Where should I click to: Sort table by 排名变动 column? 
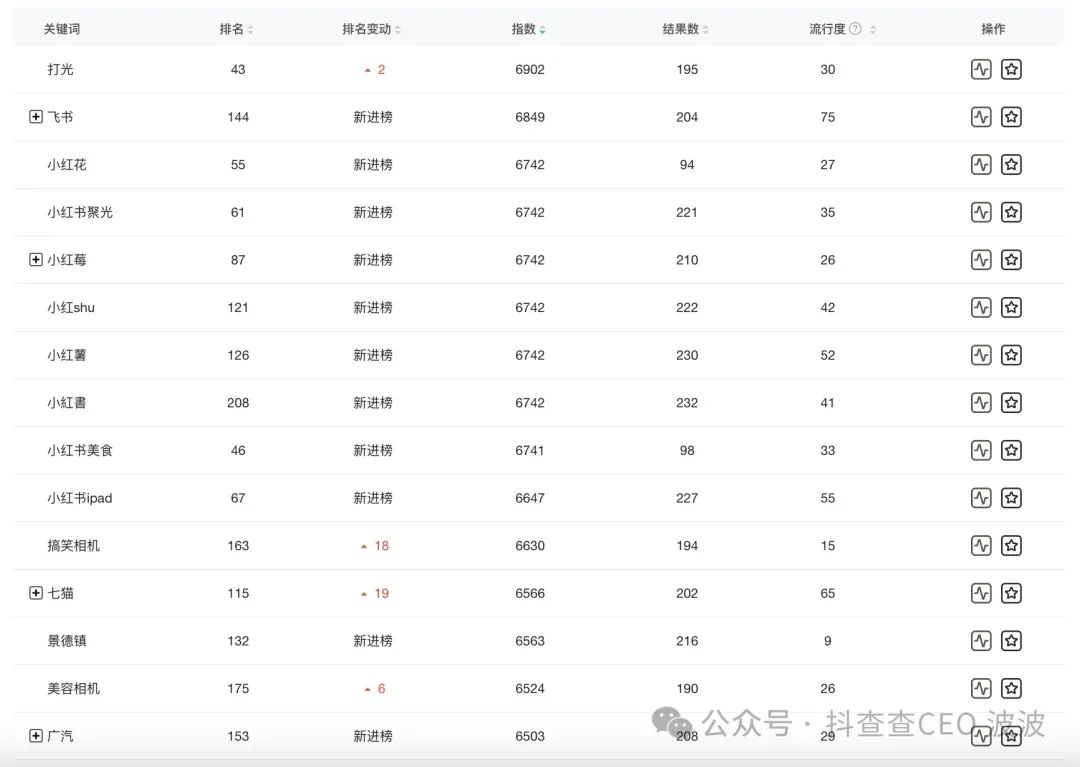pos(372,29)
